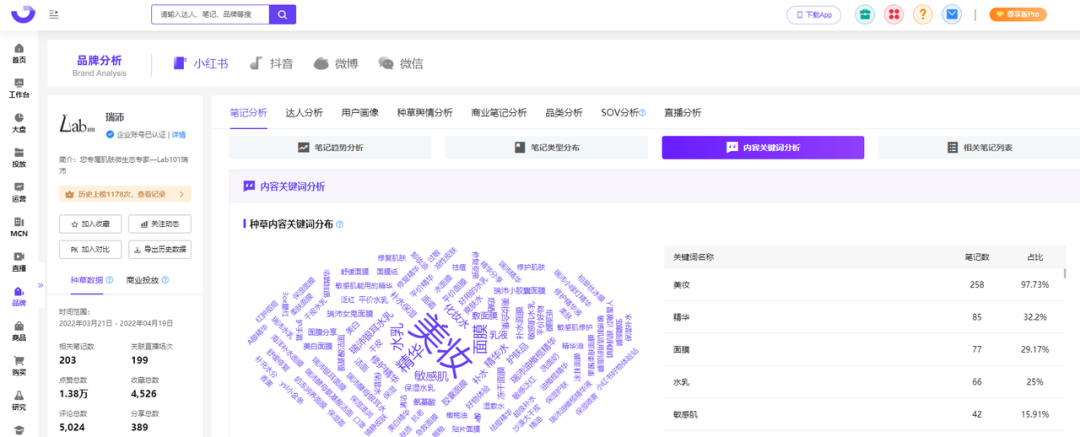Open 商品 in left sidebar
The image size is (1080, 437).
click(19, 331)
